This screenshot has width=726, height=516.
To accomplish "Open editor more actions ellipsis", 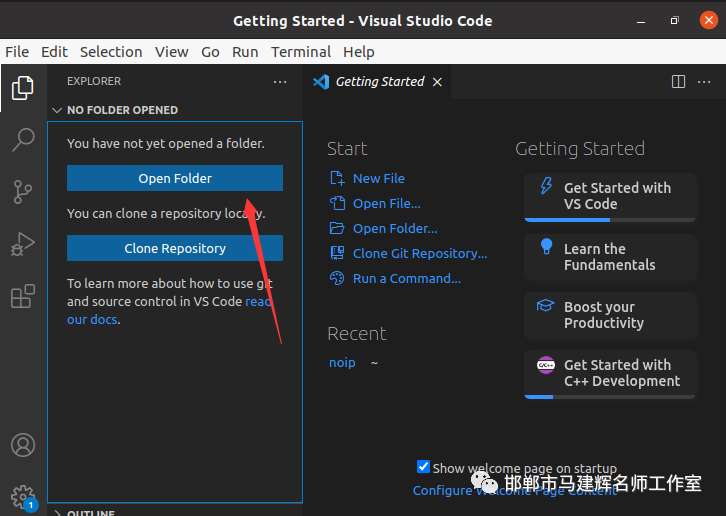I will (x=704, y=82).
